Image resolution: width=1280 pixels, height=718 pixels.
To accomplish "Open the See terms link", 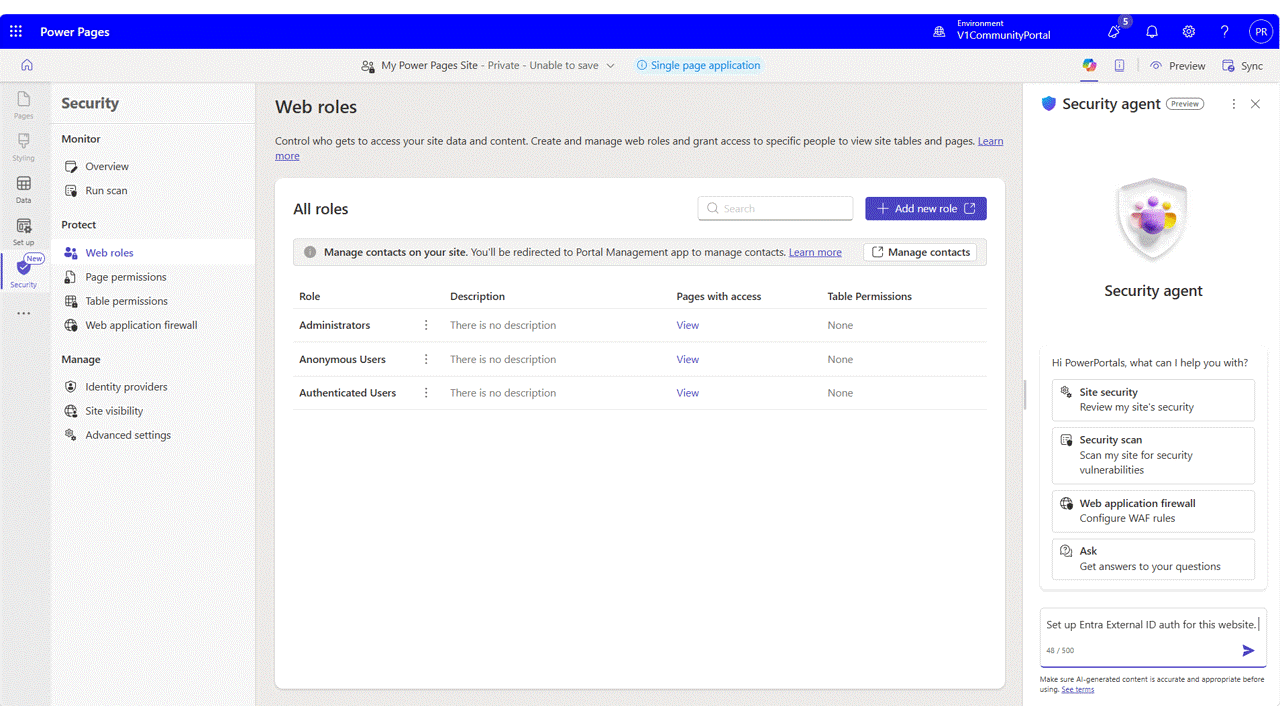I will (1077, 689).
